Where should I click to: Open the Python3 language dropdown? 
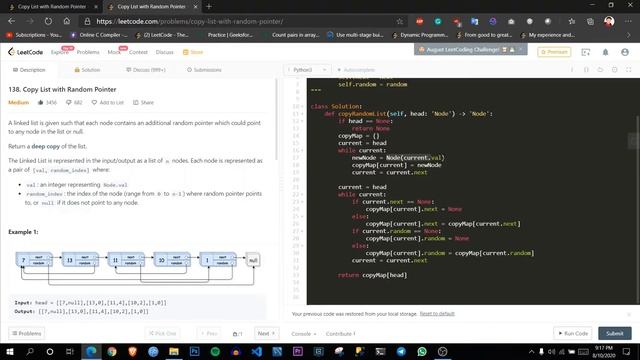(x=307, y=70)
